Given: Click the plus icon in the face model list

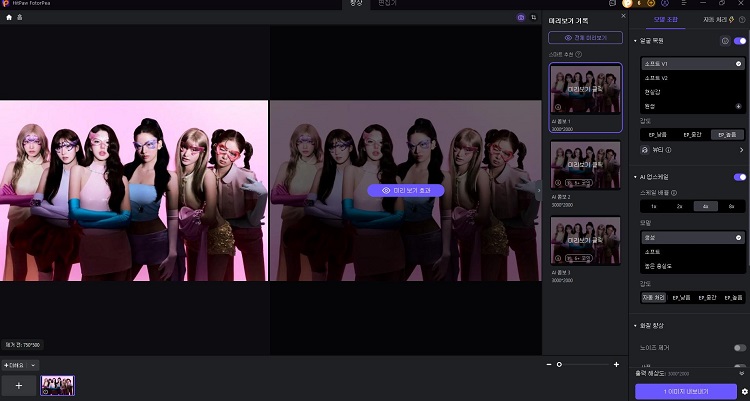Looking at the screenshot, I should pos(739,106).
